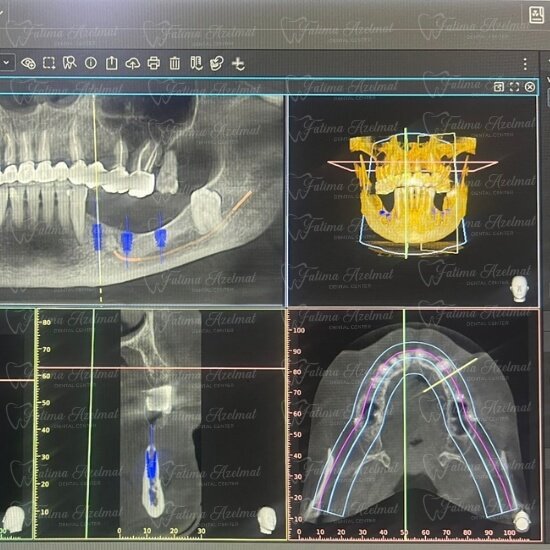
Task: Click the orientation head in the cross-section view
Action: [x=266, y=520]
